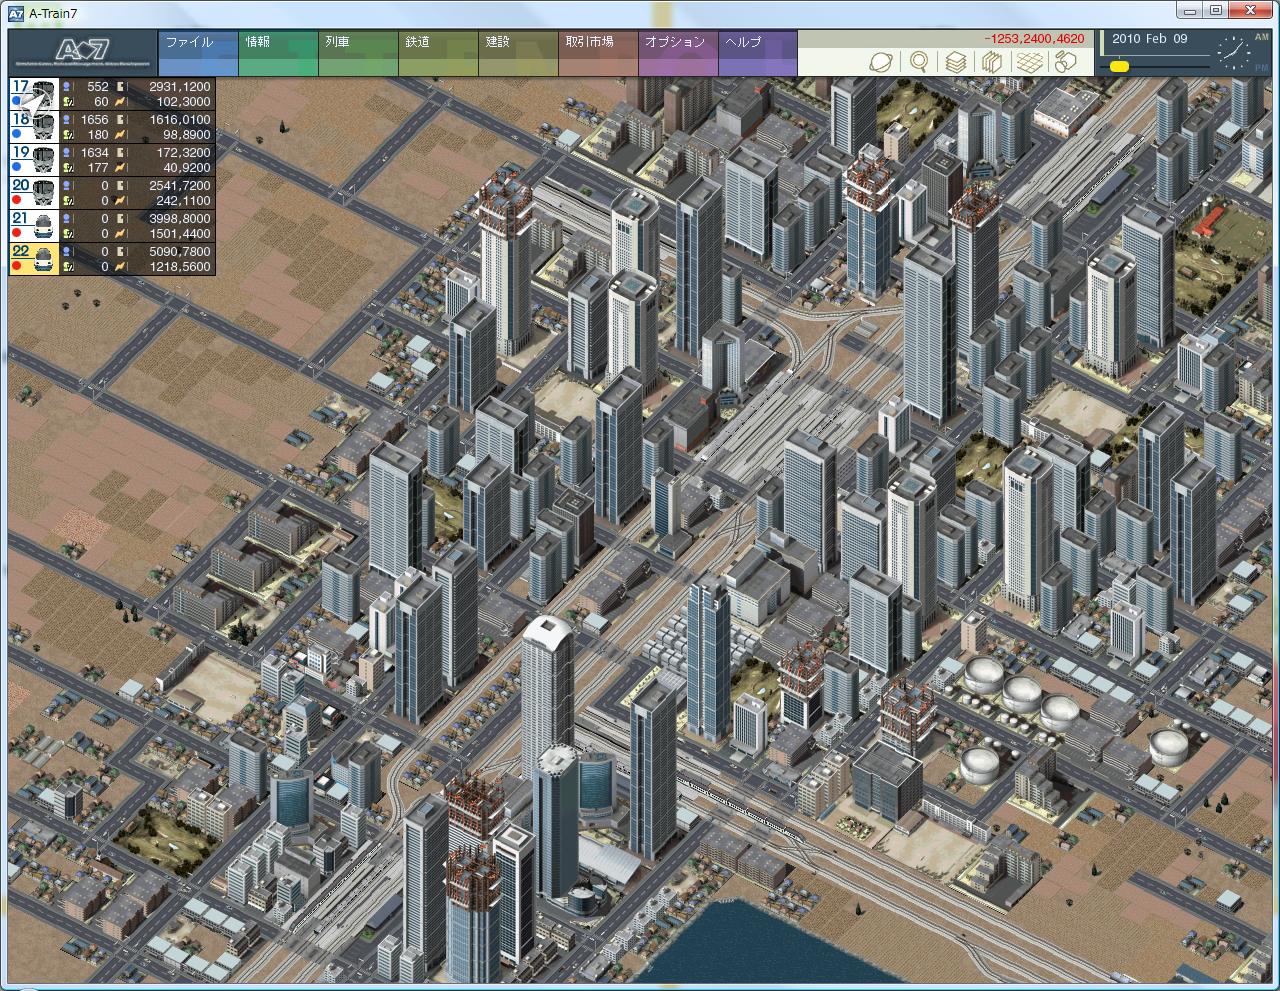1280x991 pixels.
Task: Click the tiled grid display icon
Action: tap(1029, 62)
